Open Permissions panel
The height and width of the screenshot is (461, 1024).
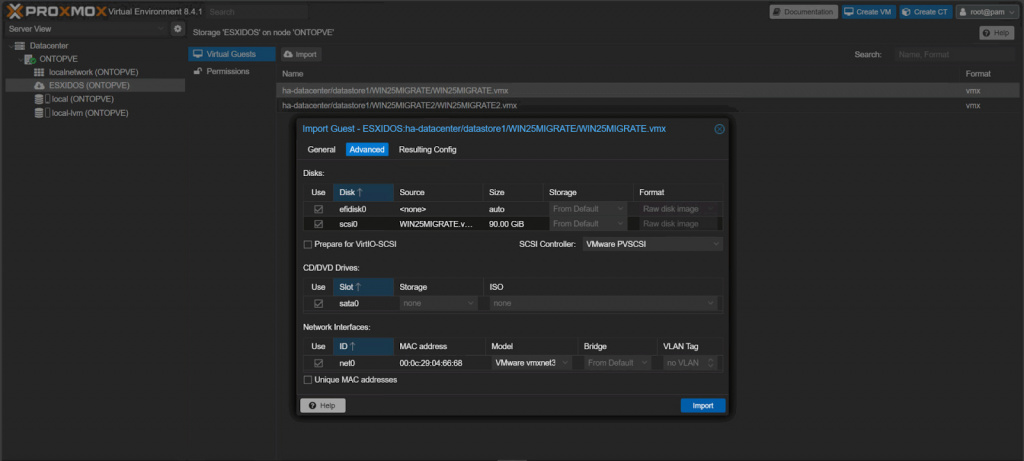[231, 71]
